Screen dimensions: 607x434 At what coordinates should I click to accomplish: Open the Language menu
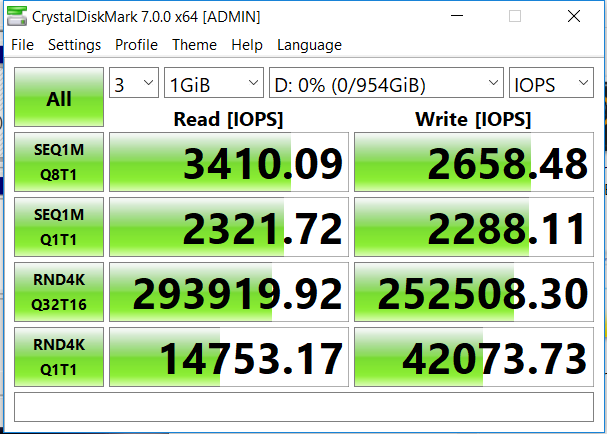click(x=309, y=45)
